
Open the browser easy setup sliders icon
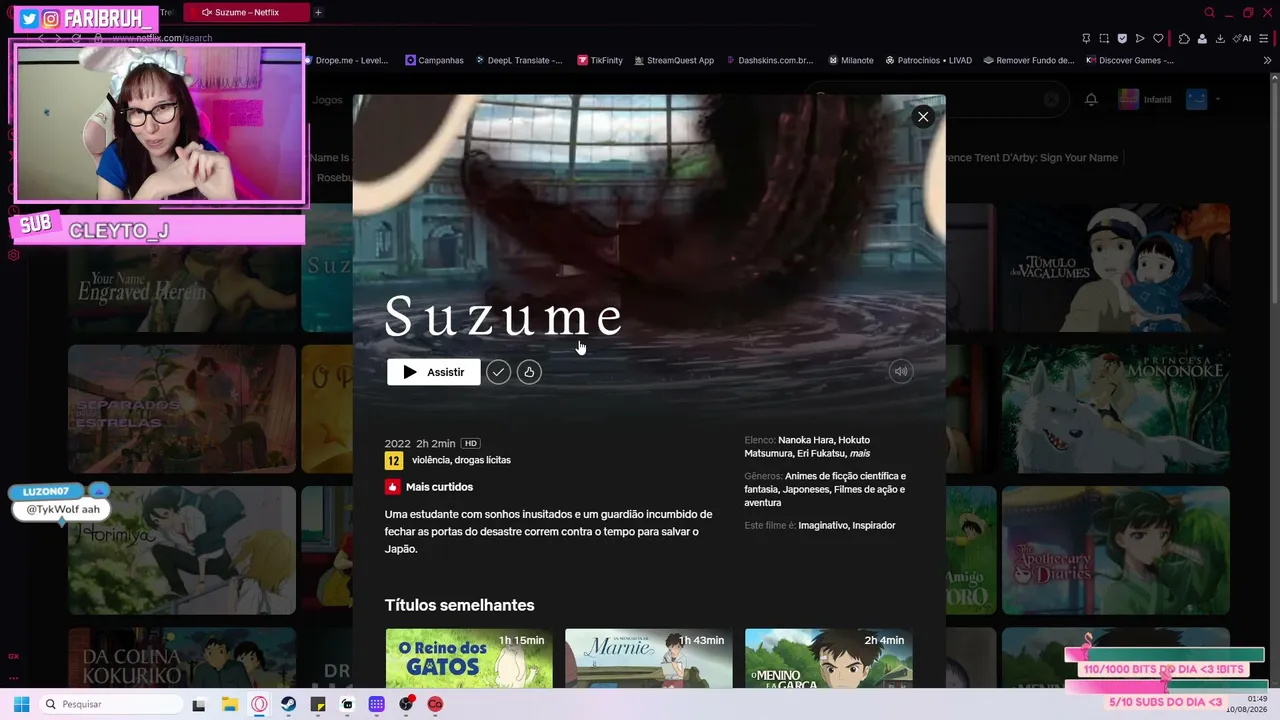[x=1265, y=38]
